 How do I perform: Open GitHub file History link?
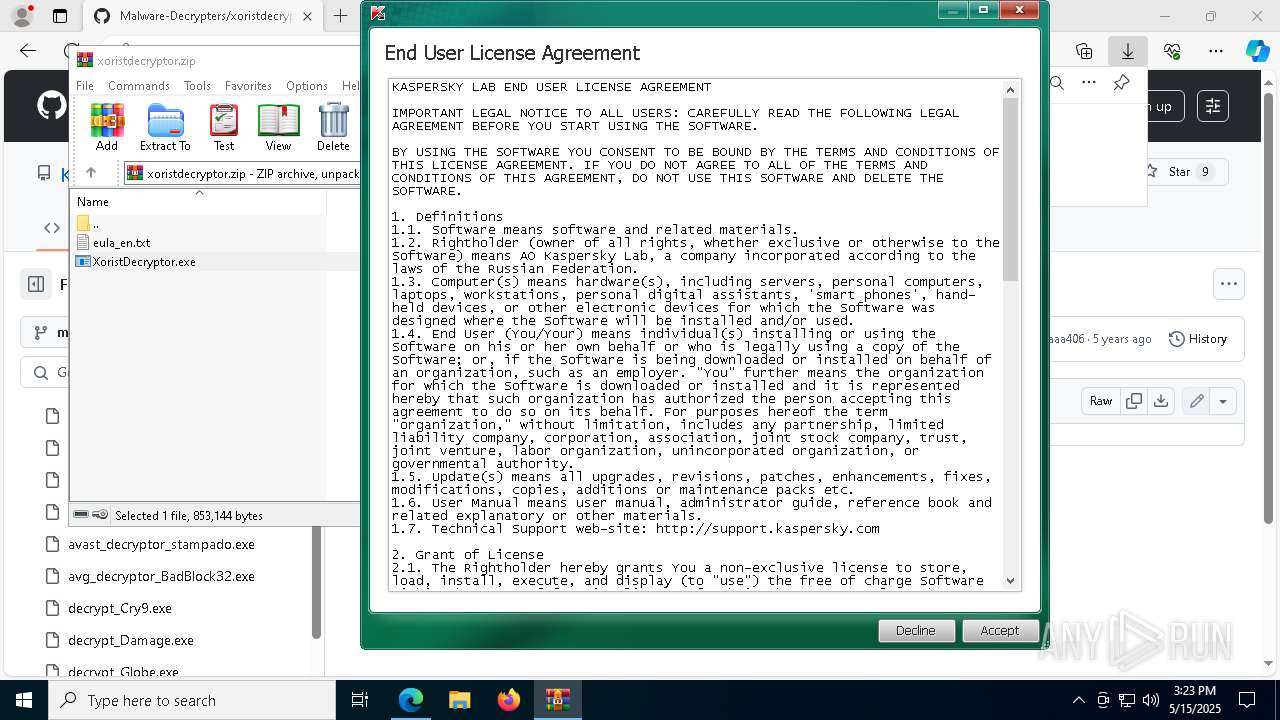click(1198, 339)
